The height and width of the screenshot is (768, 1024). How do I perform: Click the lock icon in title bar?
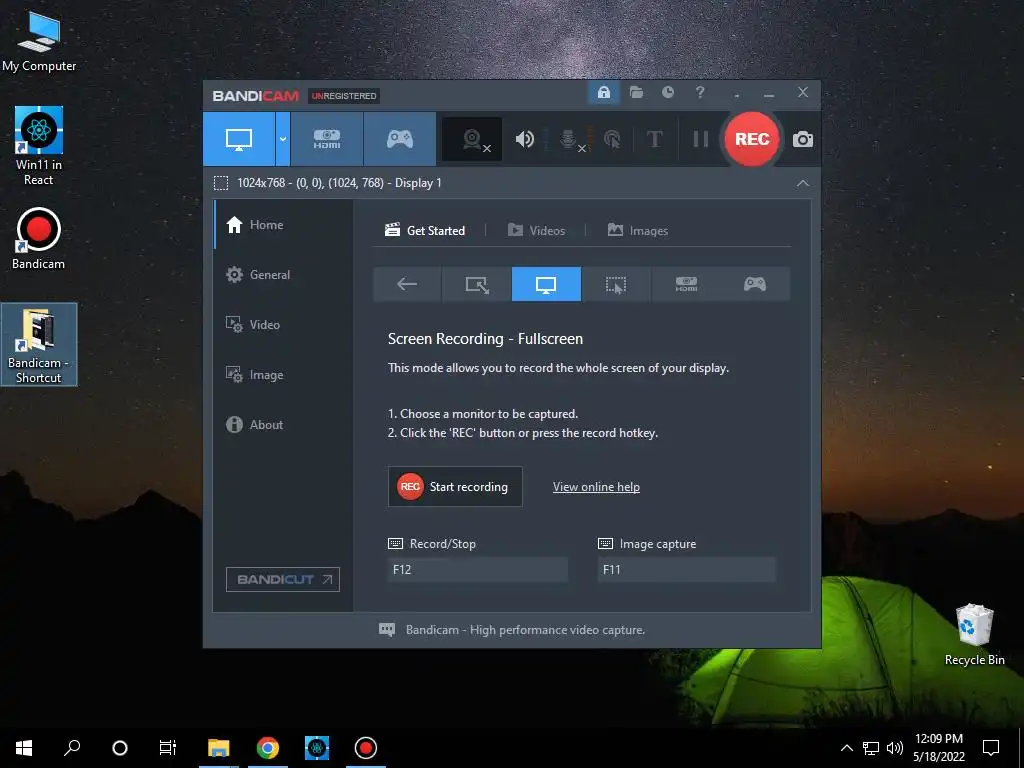(x=603, y=92)
